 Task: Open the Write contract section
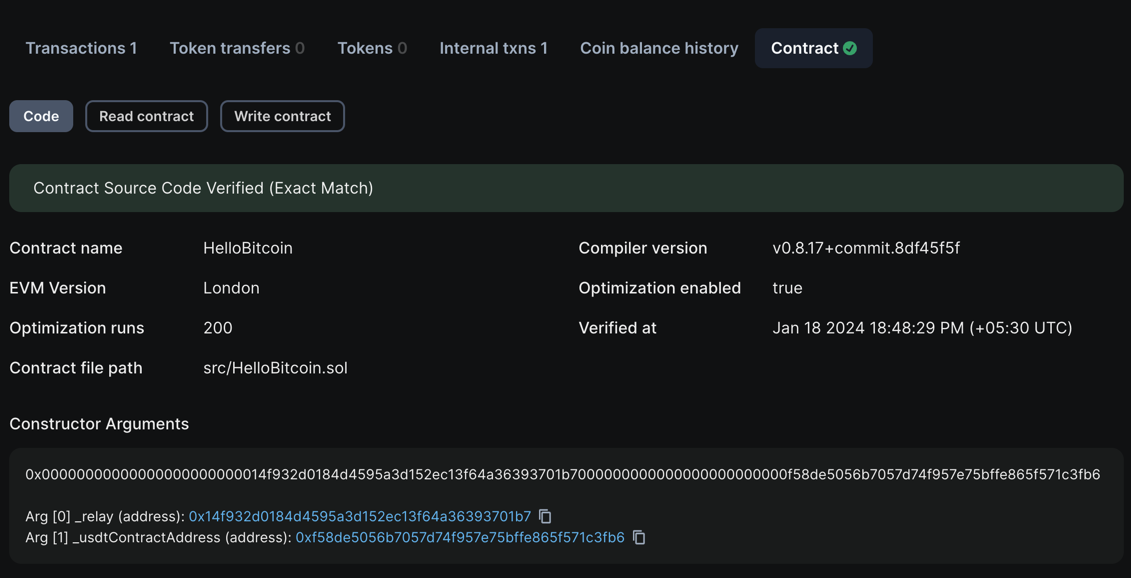click(x=282, y=115)
